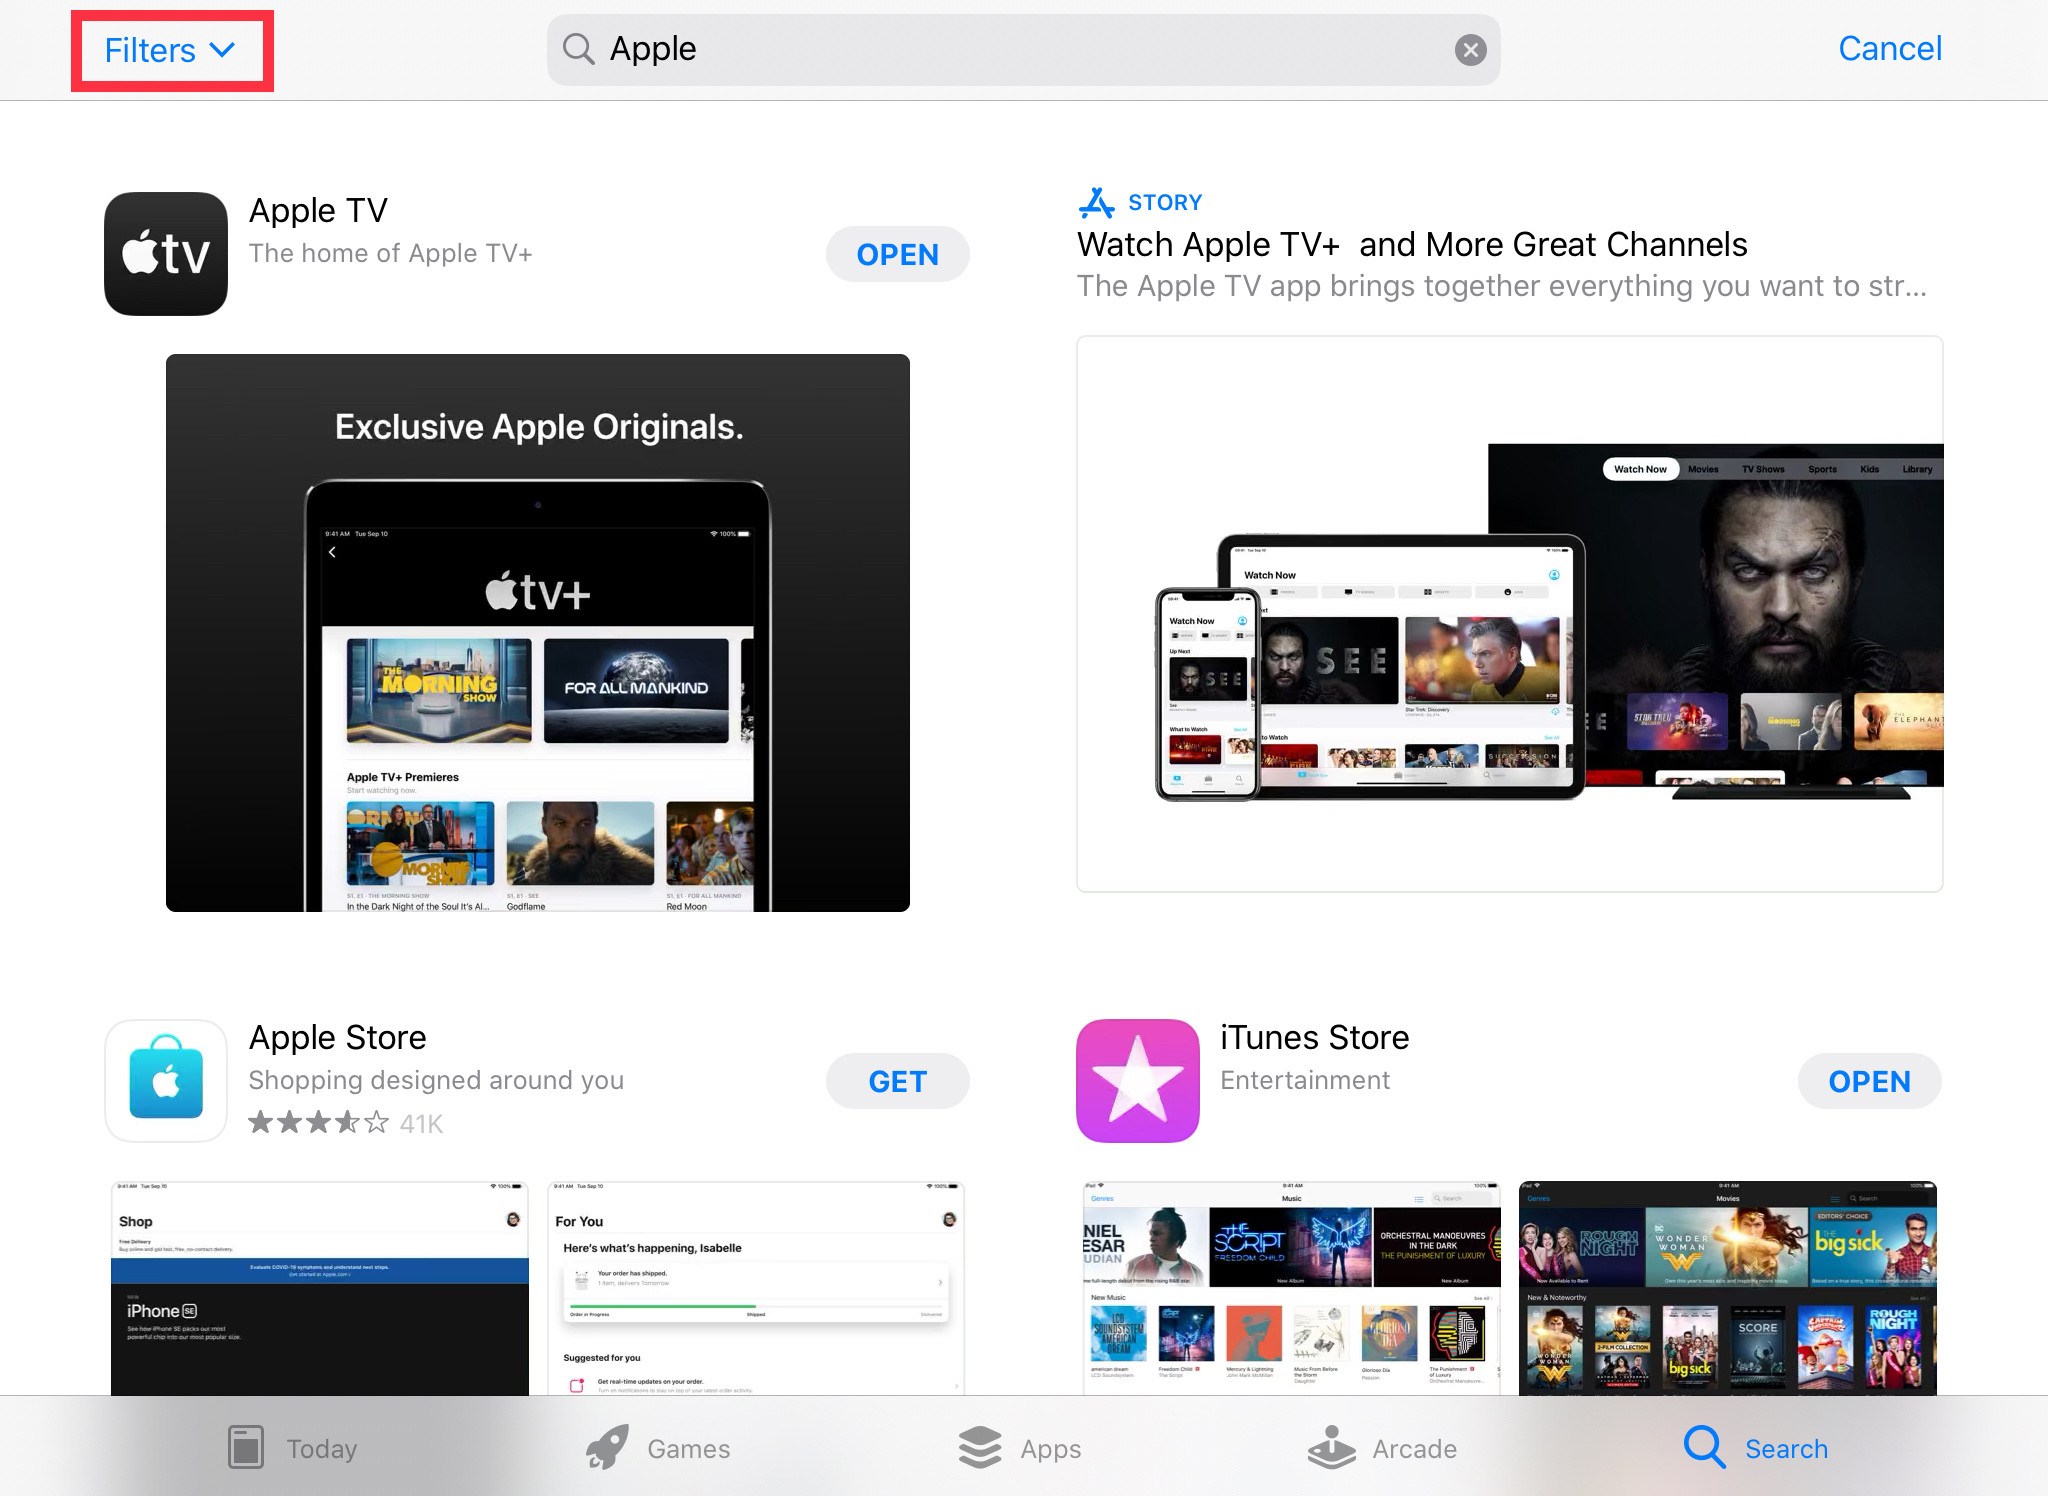Open the Watch Apple TV+ story headline
The width and height of the screenshot is (2048, 1496).
(1411, 245)
